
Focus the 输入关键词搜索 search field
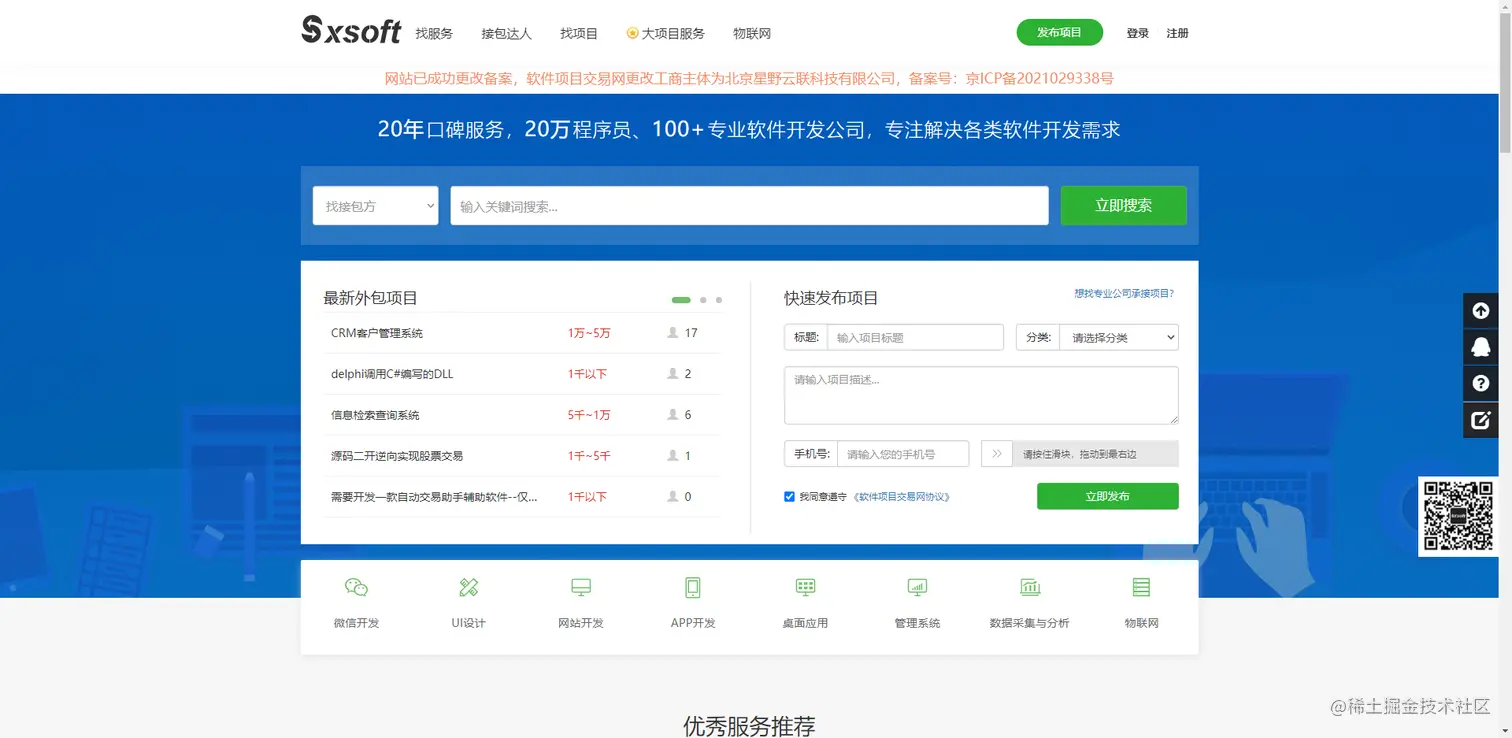coord(749,206)
